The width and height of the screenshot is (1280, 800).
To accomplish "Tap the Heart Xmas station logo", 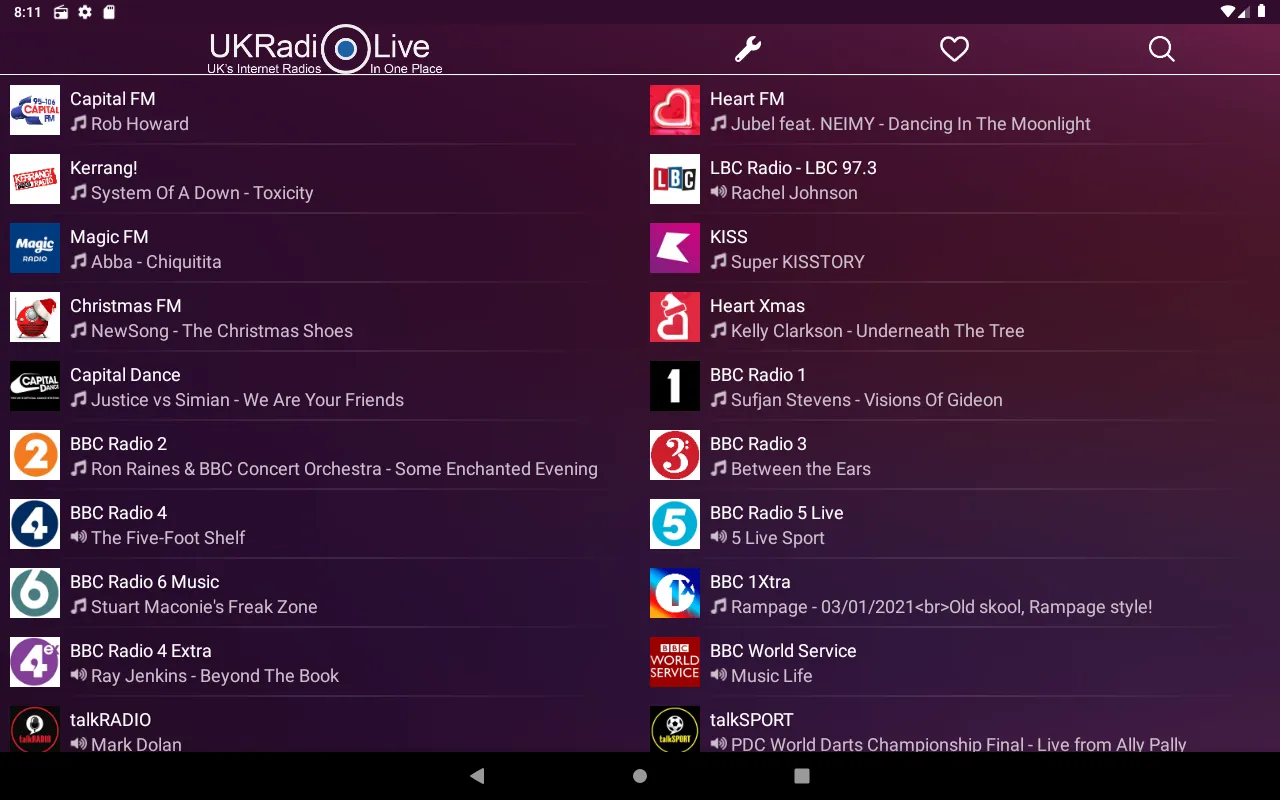I will (x=675, y=317).
